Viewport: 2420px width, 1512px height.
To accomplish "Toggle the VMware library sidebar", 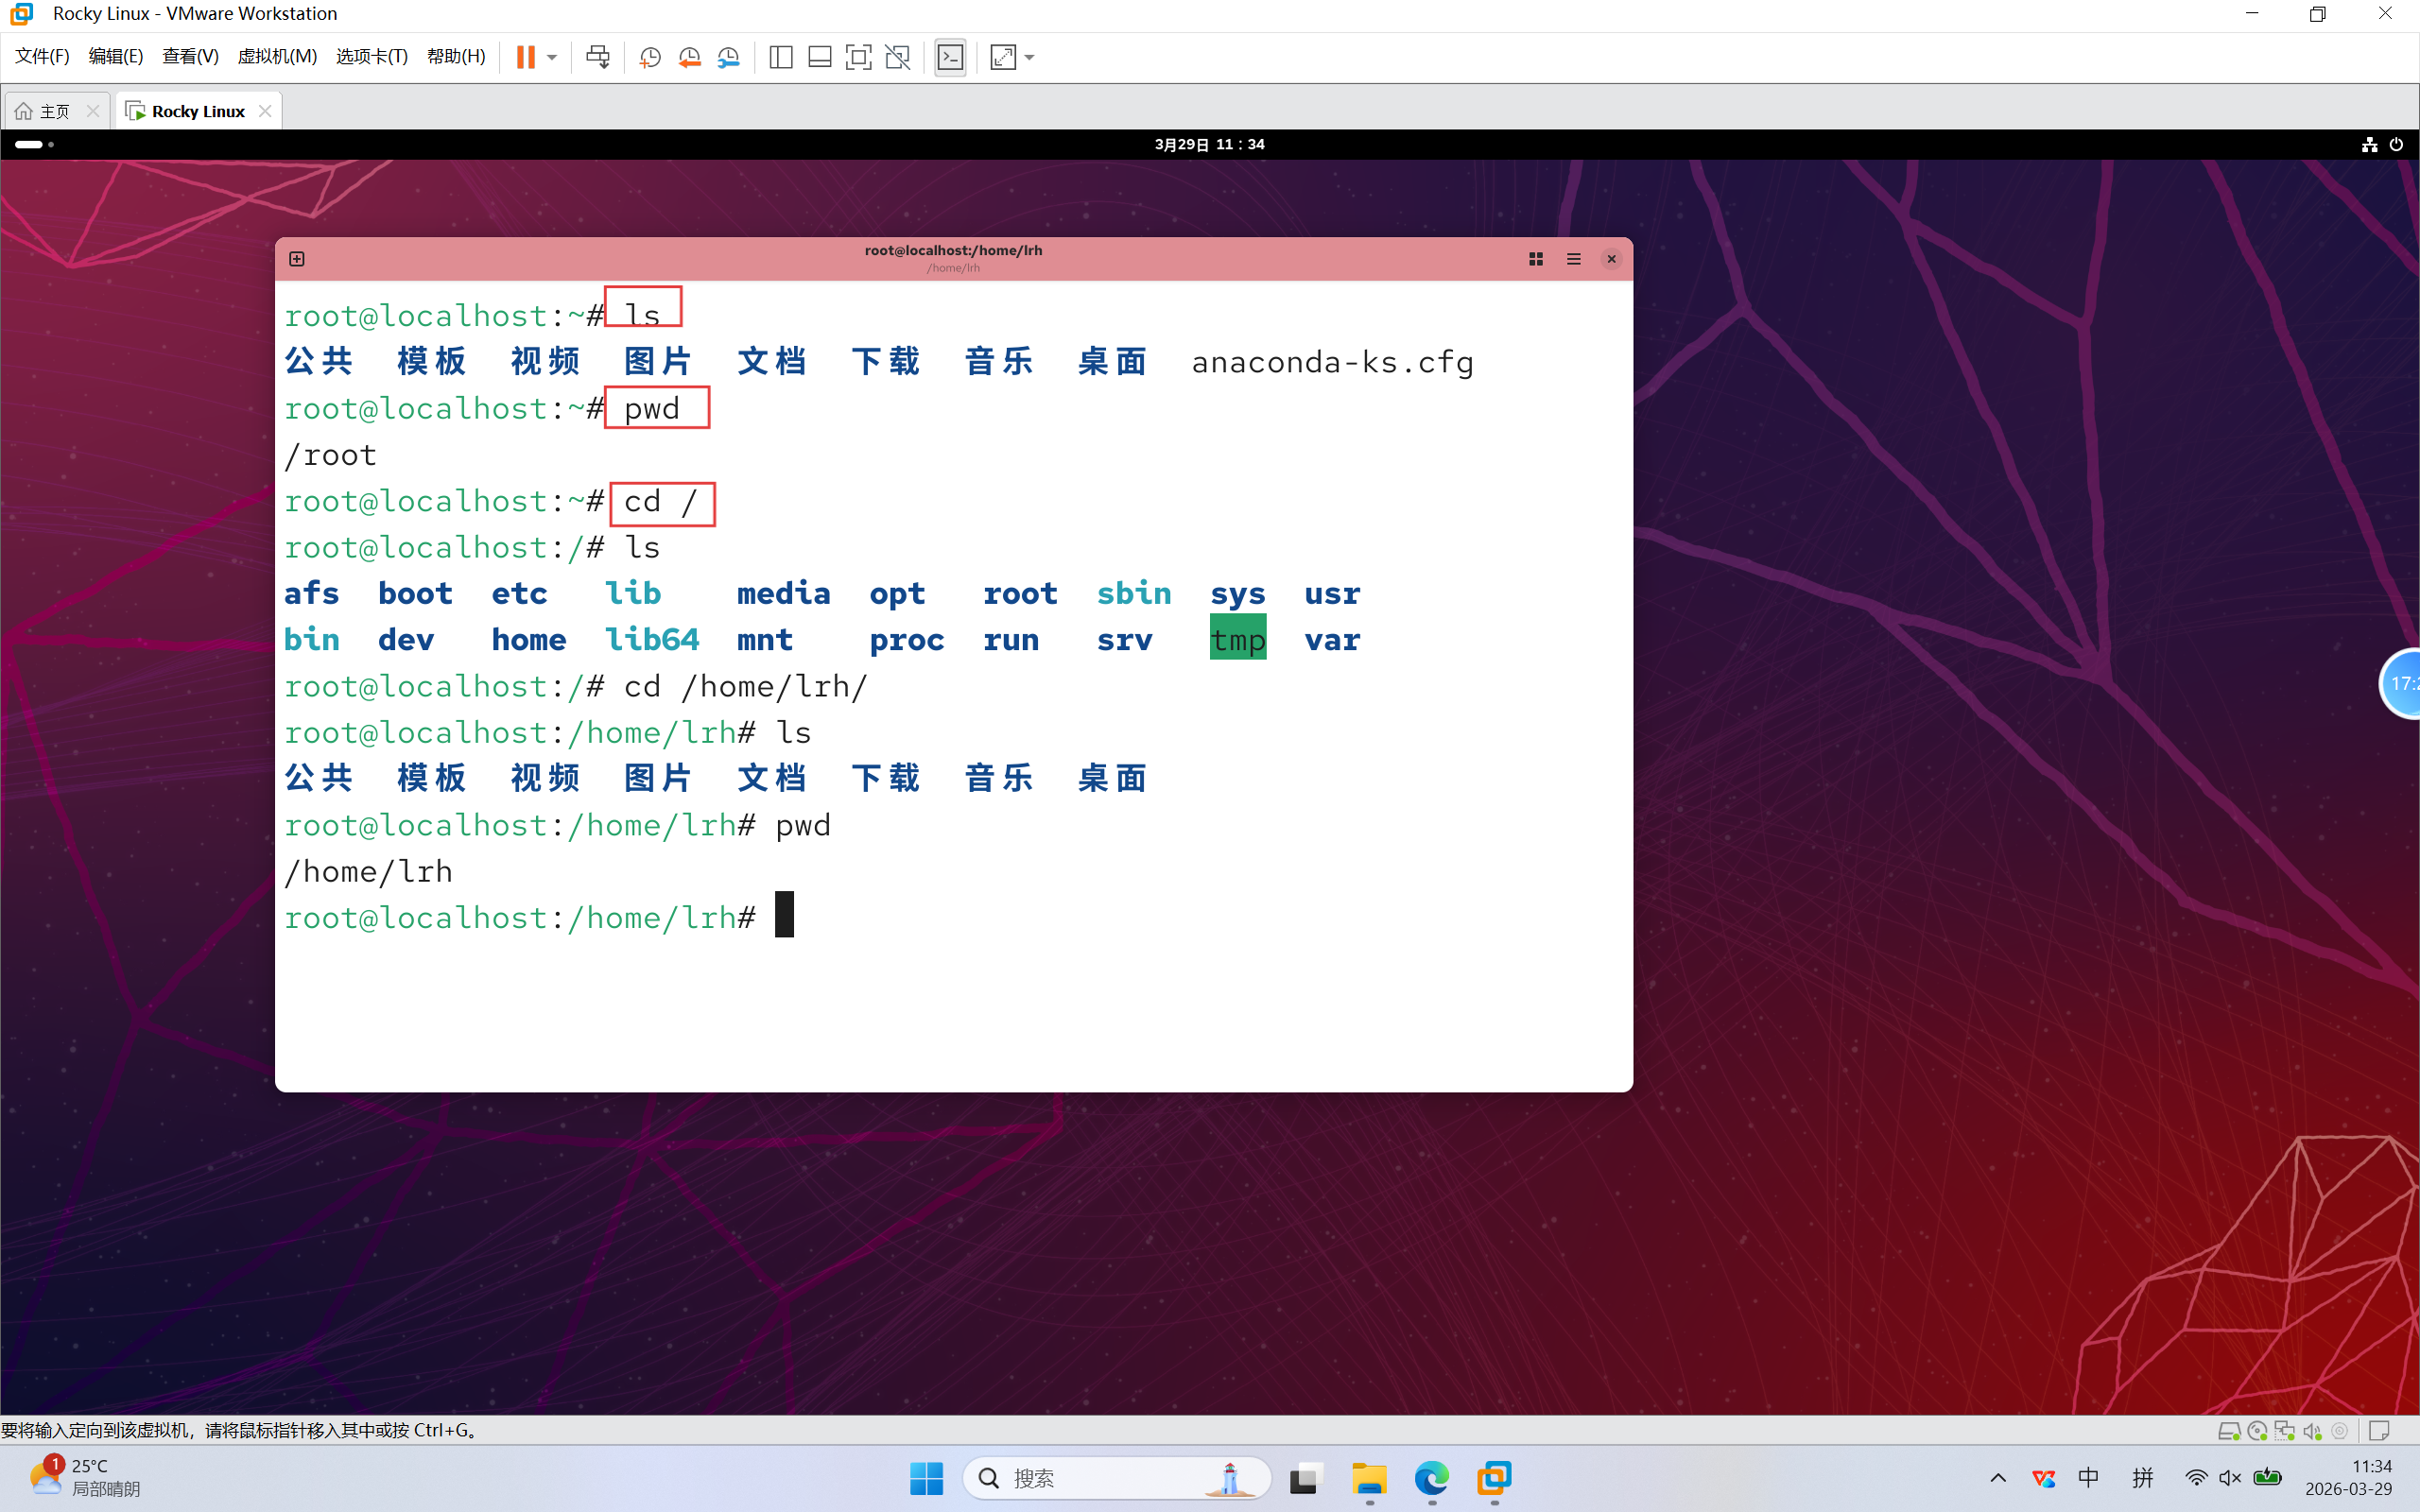I will (781, 57).
